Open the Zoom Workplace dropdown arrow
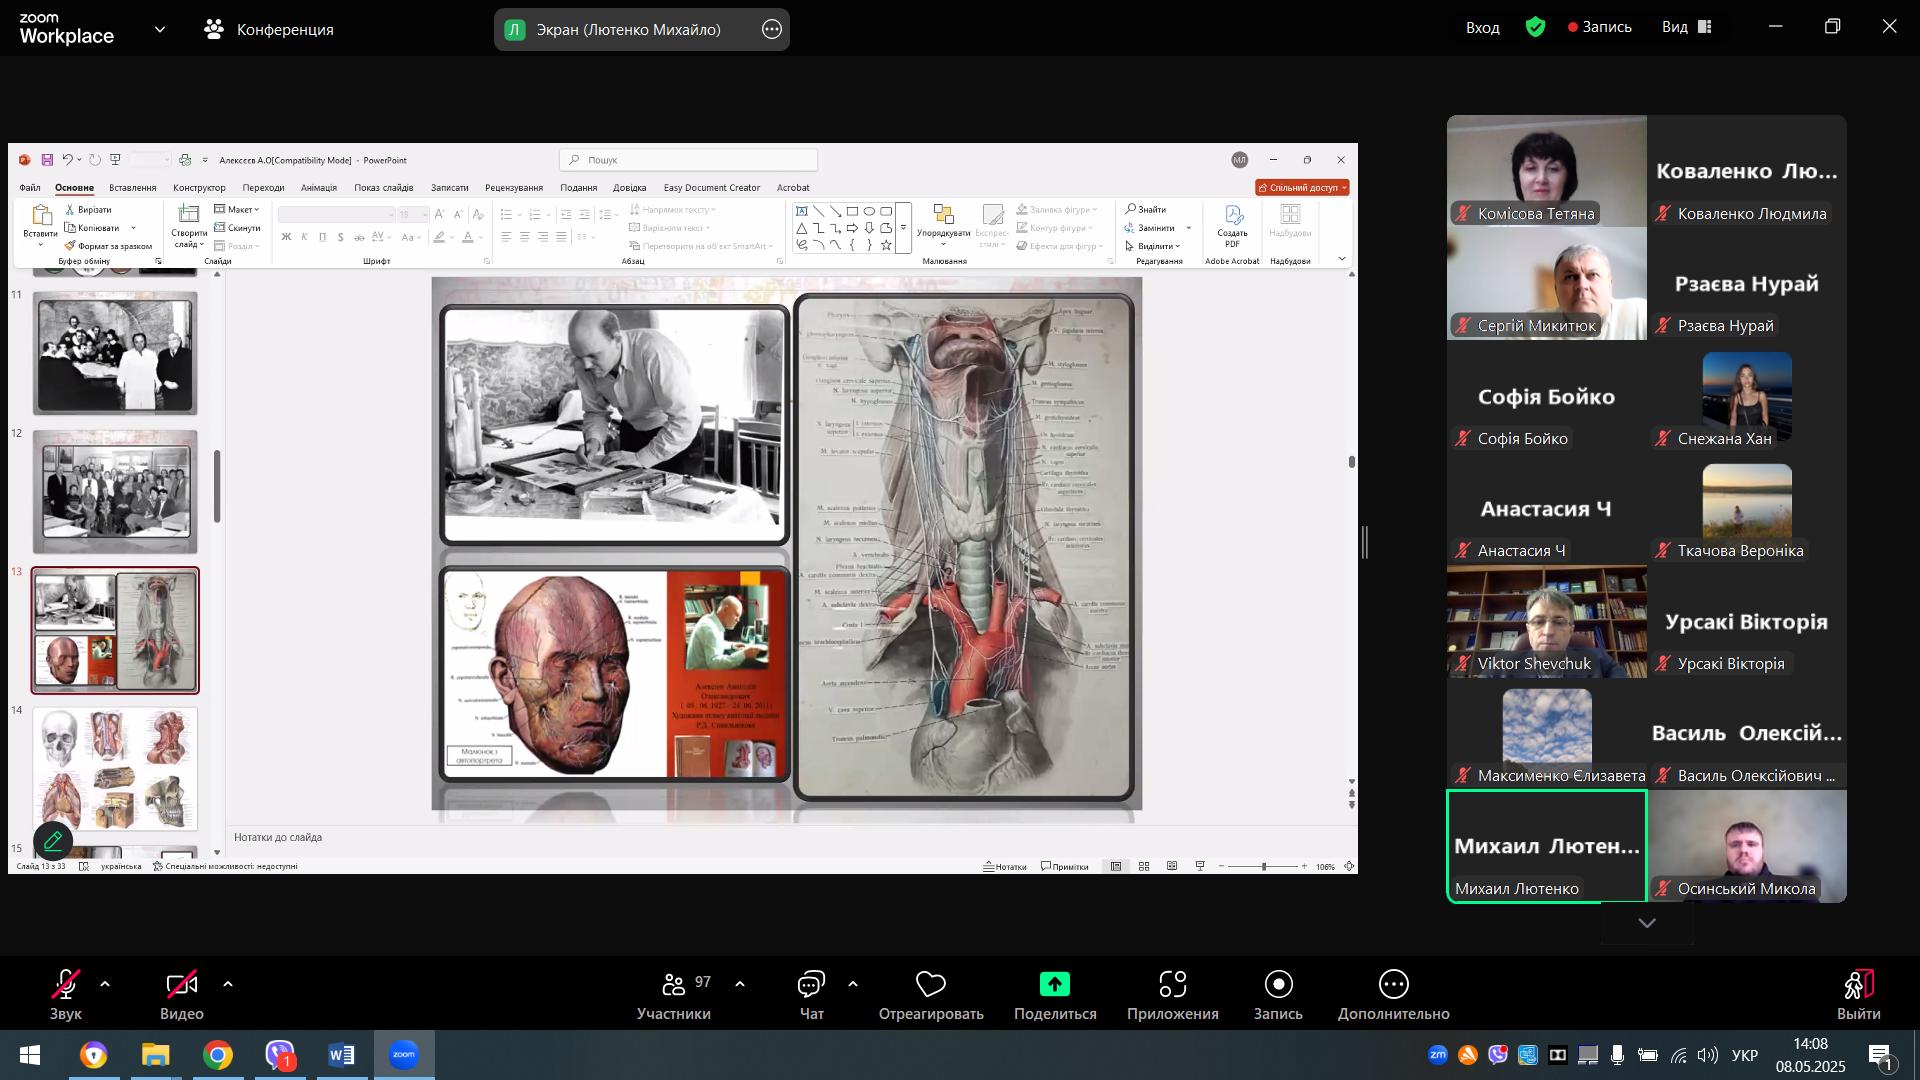The image size is (1920, 1080). 160,30
